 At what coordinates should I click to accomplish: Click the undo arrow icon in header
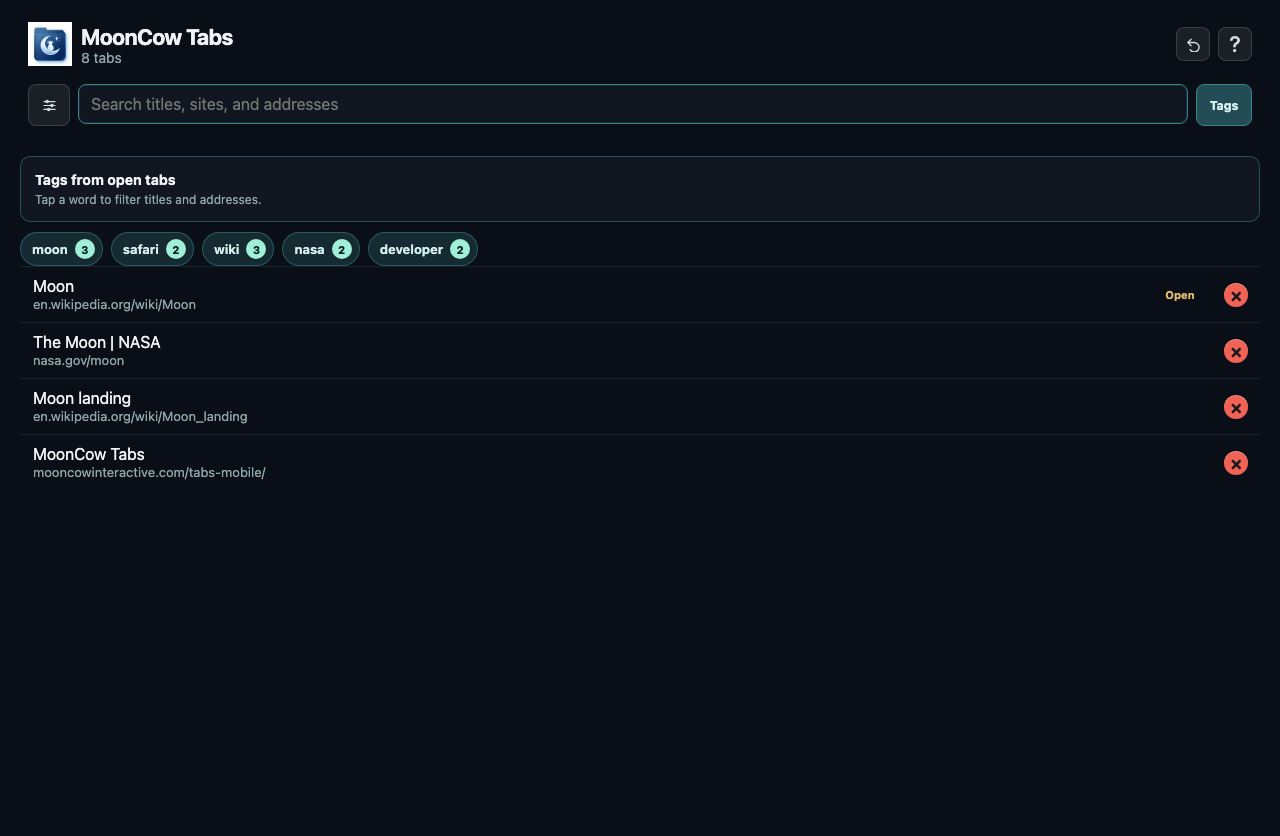(x=1193, y=44)
